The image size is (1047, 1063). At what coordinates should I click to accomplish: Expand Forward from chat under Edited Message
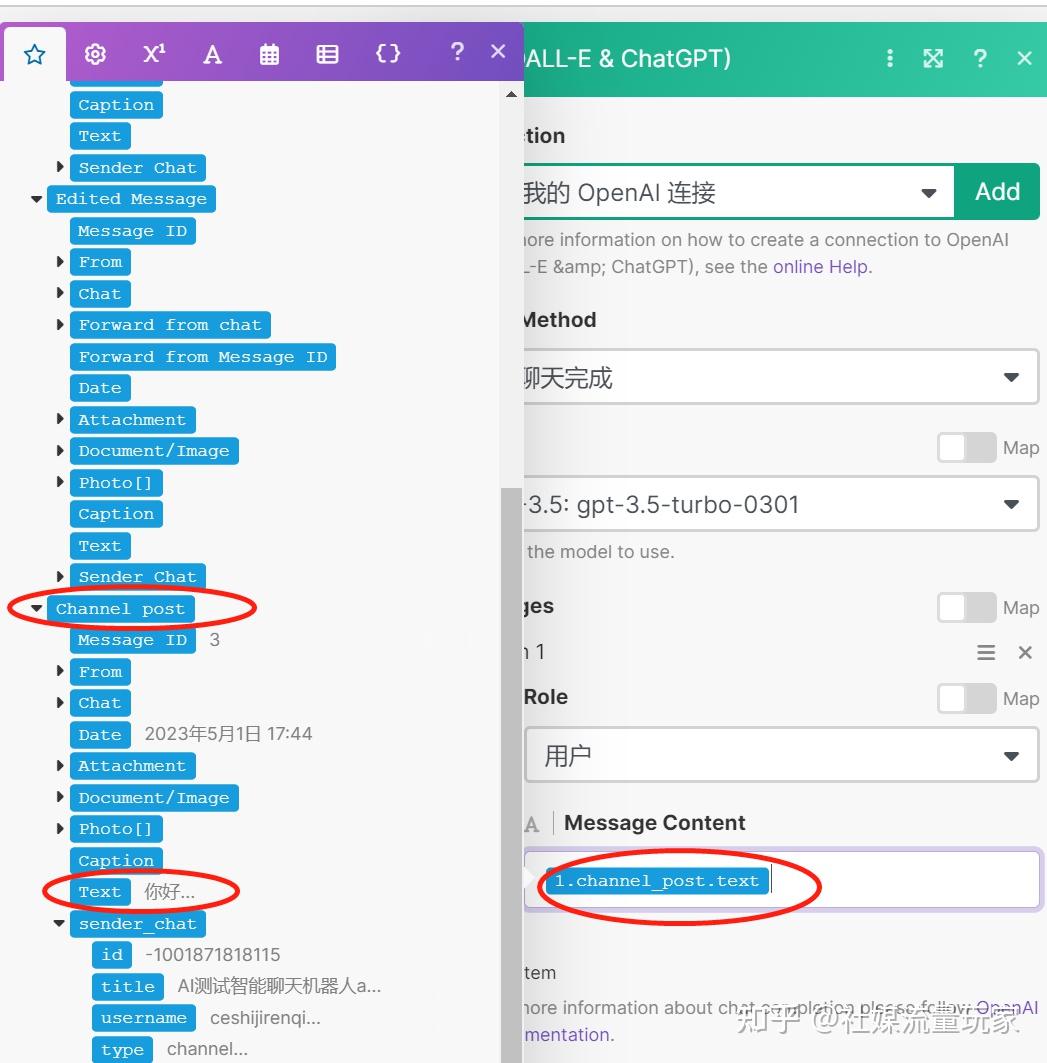(60, 325)
